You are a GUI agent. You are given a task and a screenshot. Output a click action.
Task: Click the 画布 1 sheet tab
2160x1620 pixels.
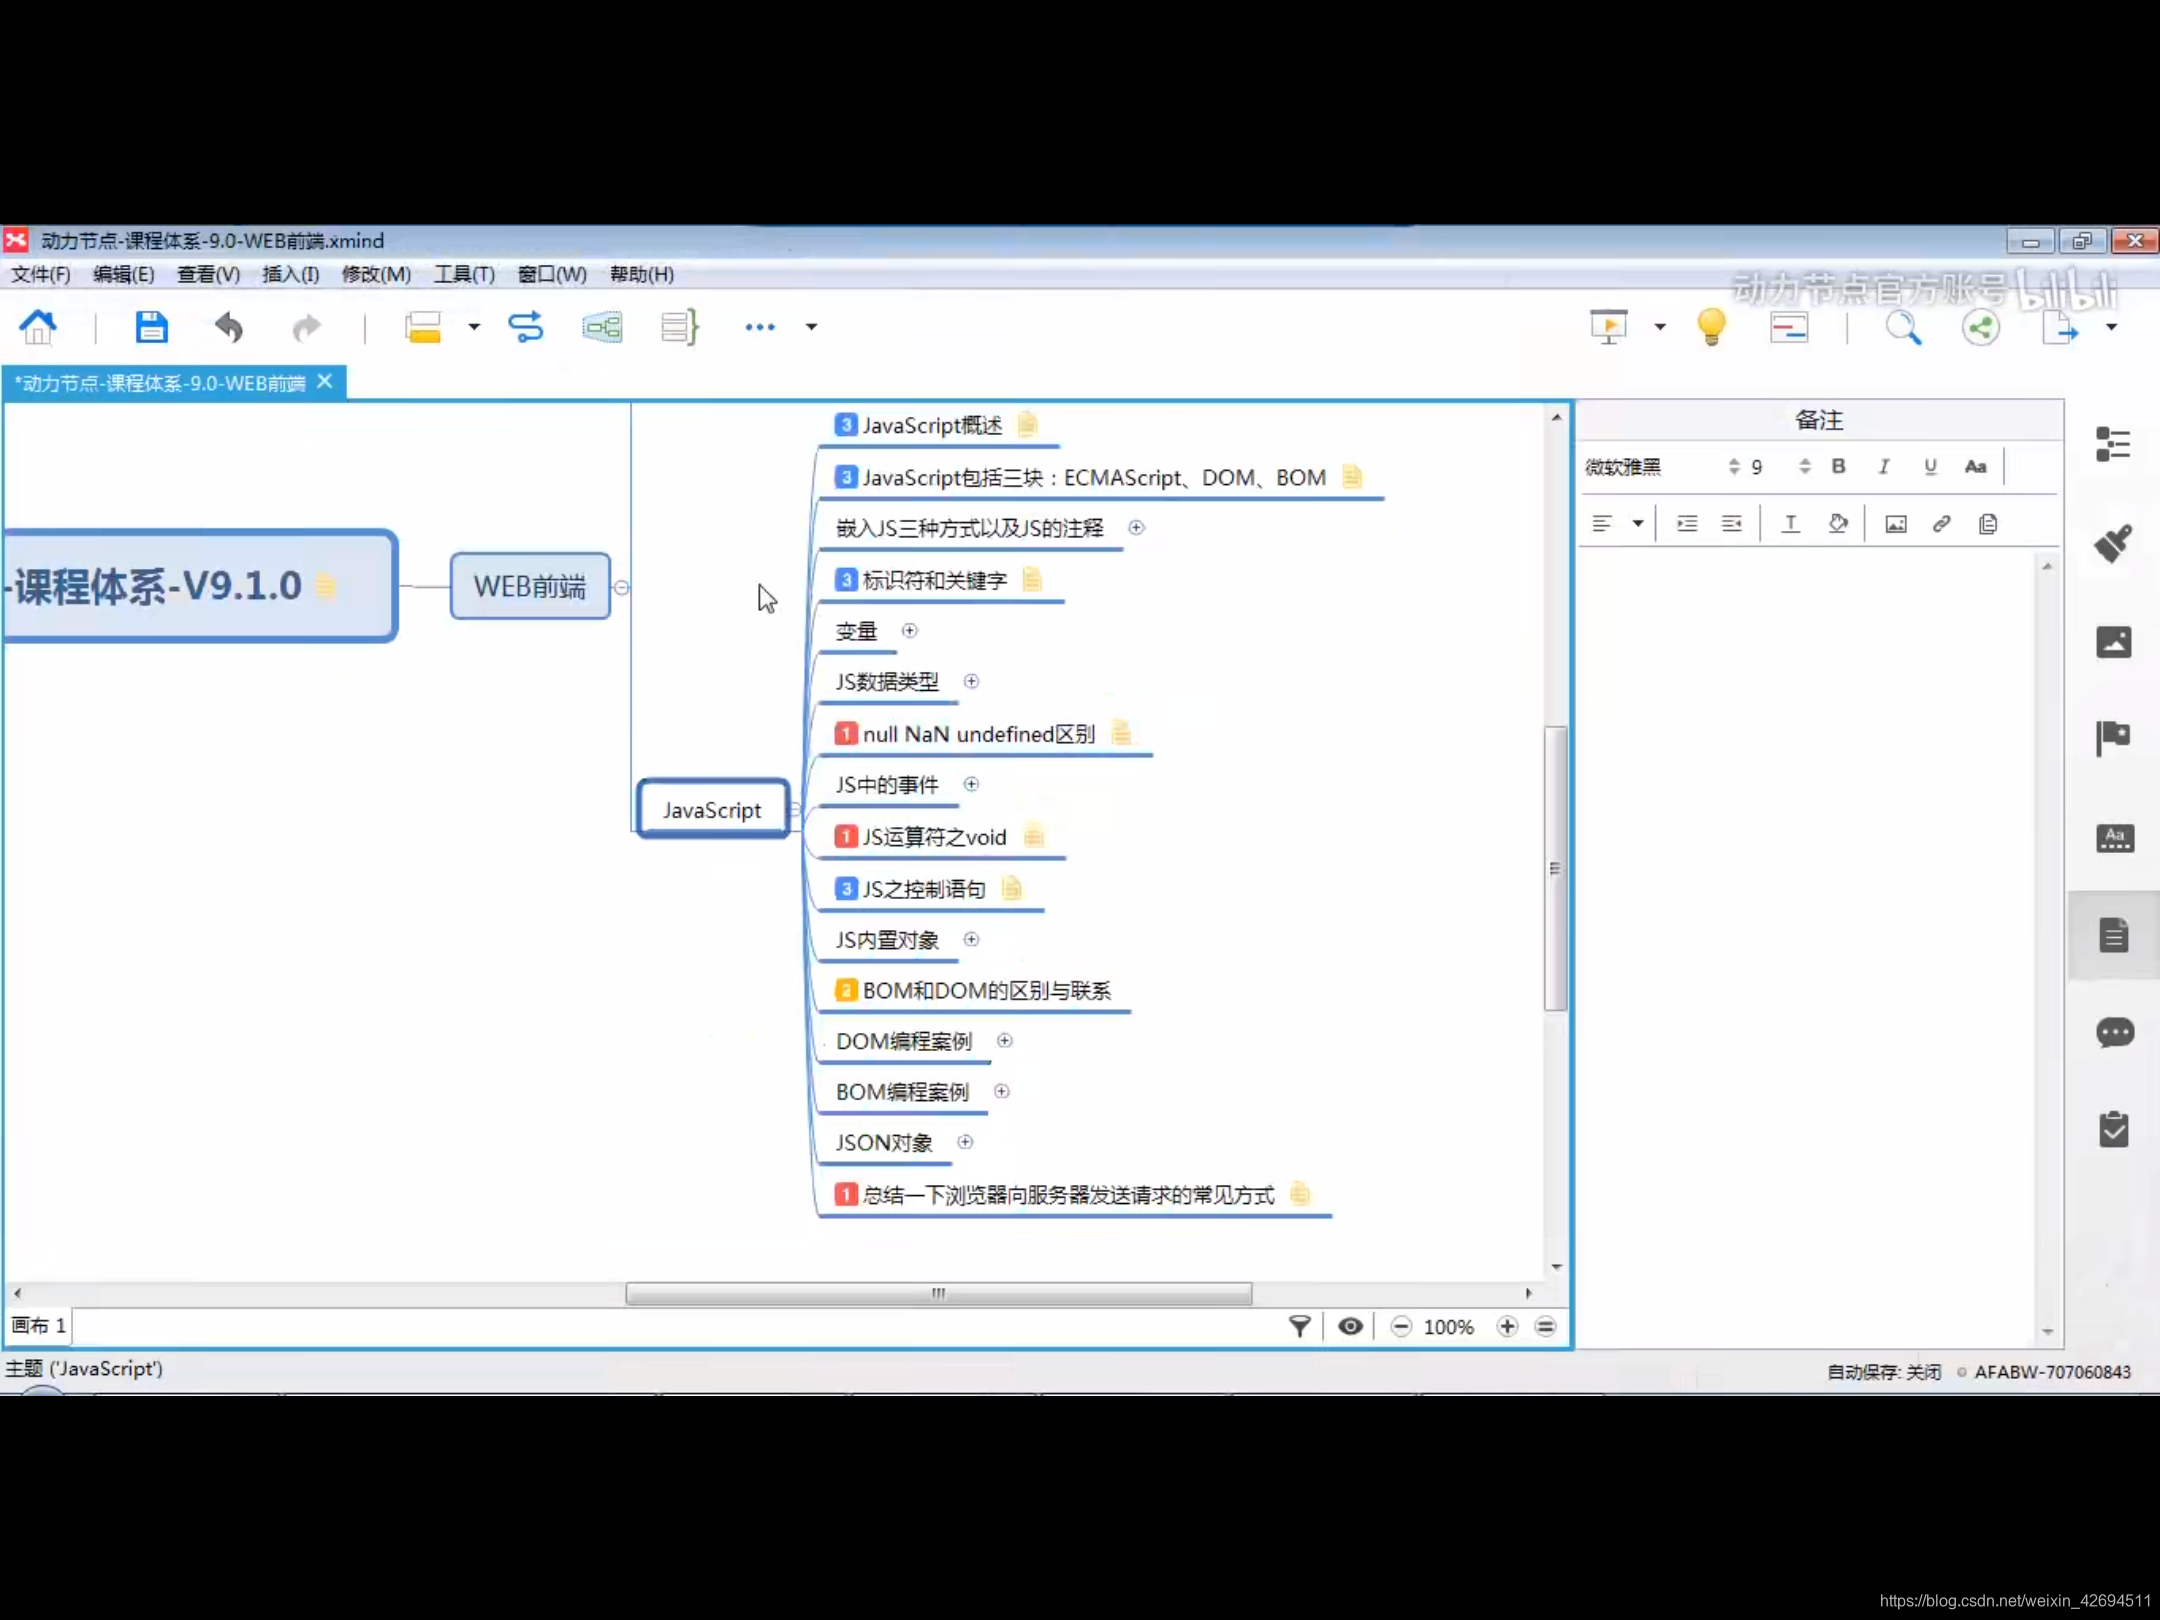(39, 1326)
